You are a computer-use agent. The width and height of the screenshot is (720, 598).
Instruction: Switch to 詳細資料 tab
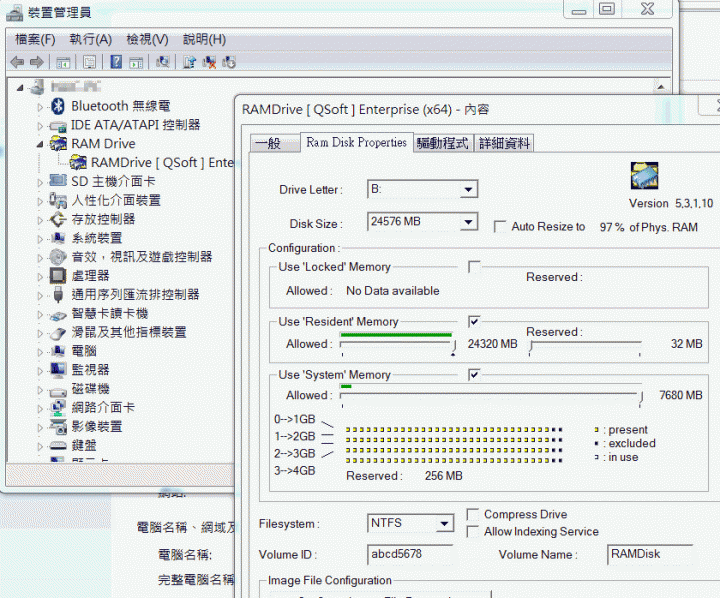point(504,143)
